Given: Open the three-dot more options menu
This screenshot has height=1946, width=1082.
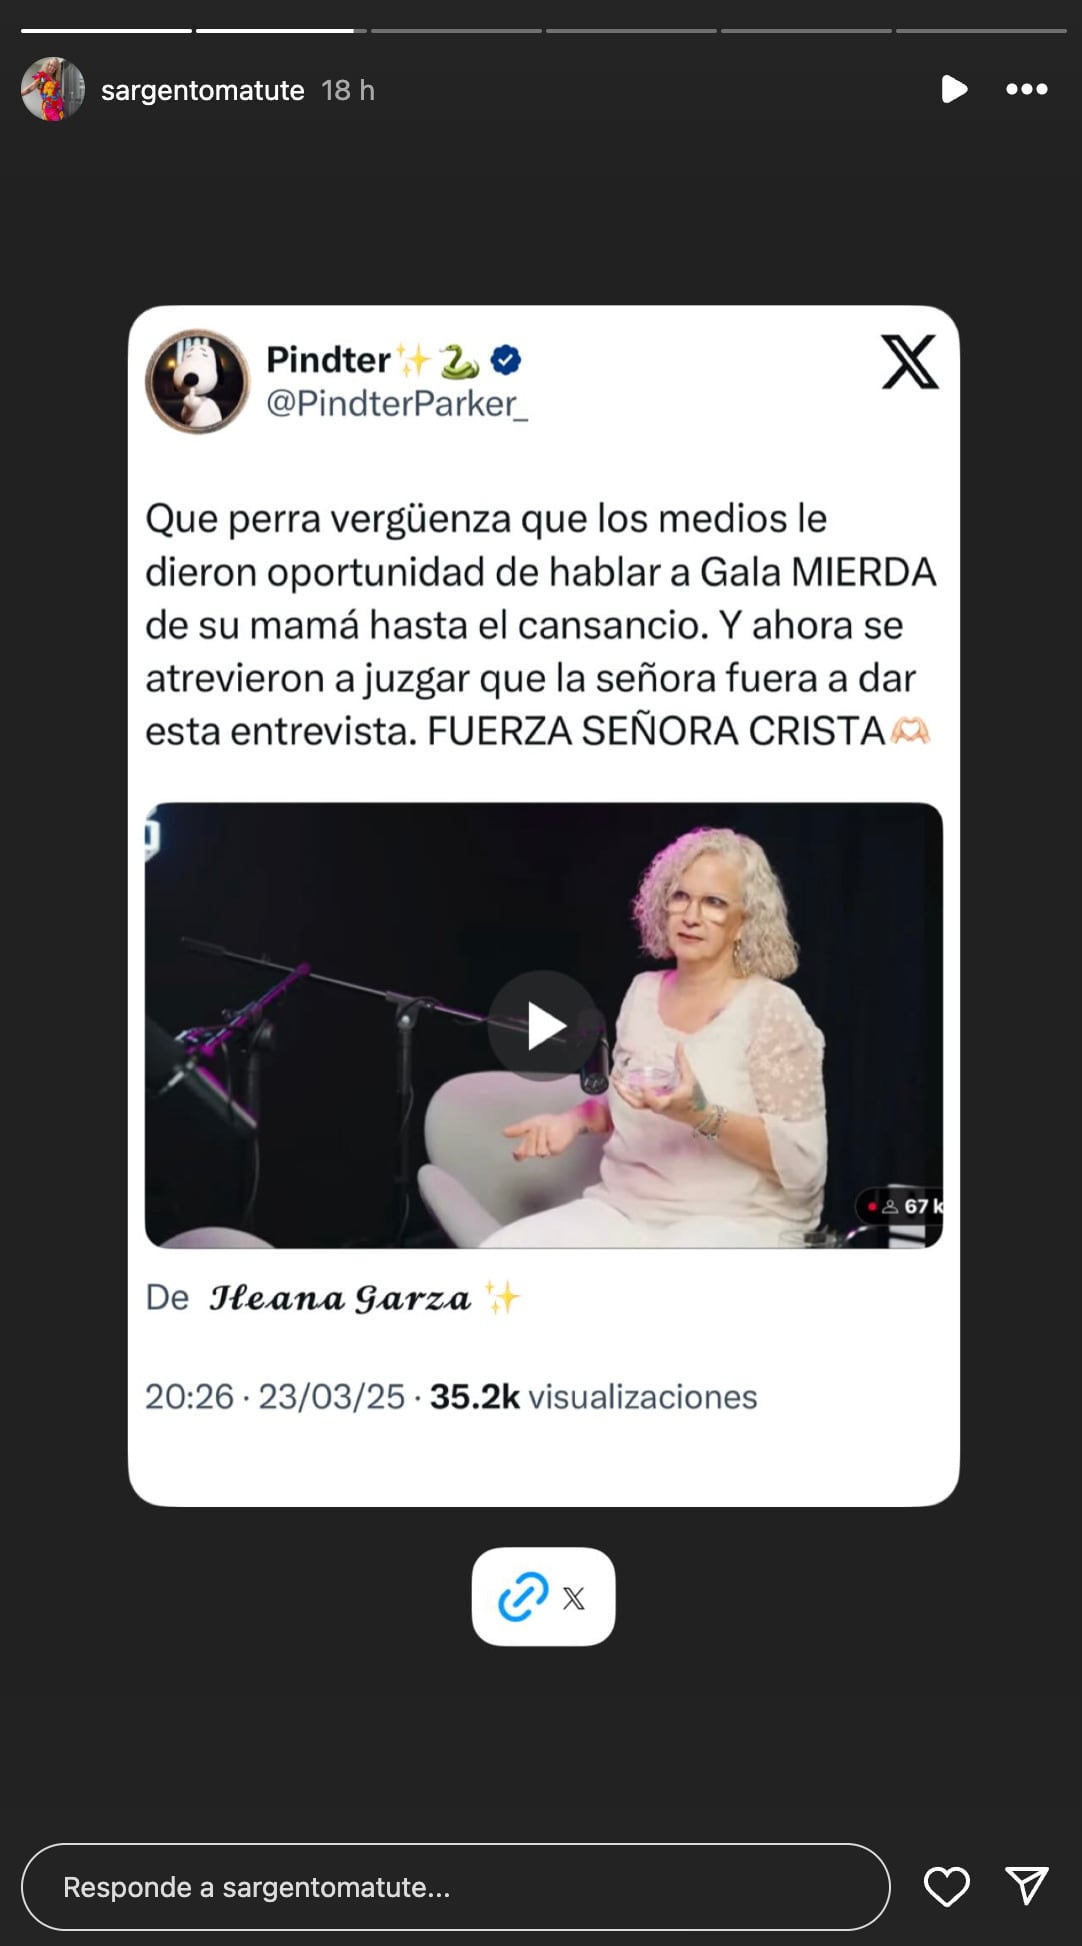Looking at the screenshot, I should pyautogui.click(x=1027, y=89).
